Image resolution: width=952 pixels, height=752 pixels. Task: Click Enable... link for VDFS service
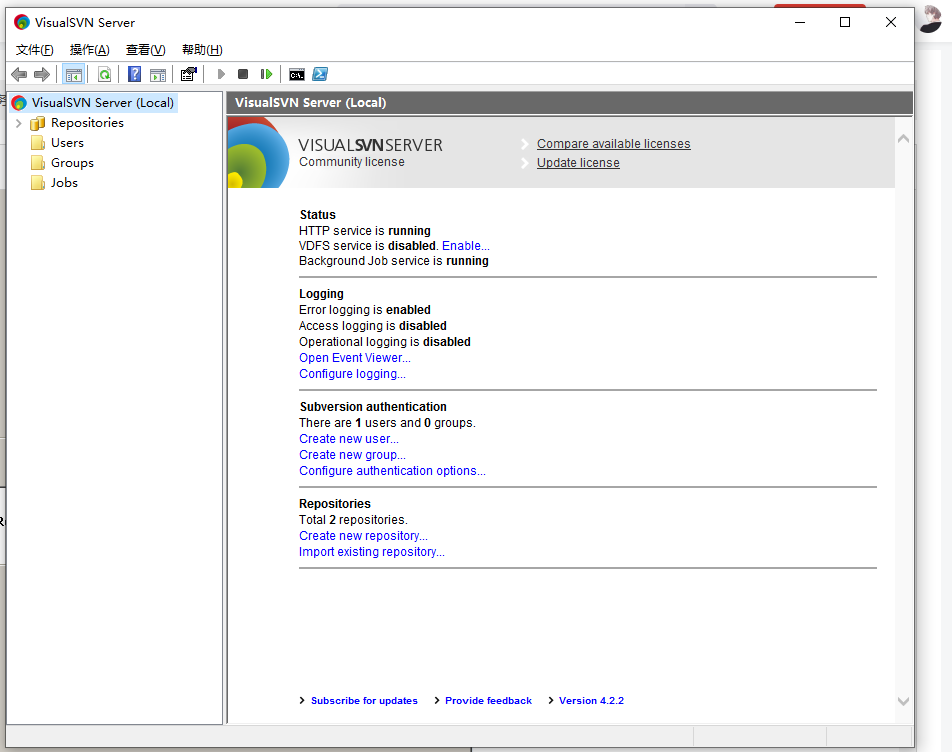coord(466,246)
